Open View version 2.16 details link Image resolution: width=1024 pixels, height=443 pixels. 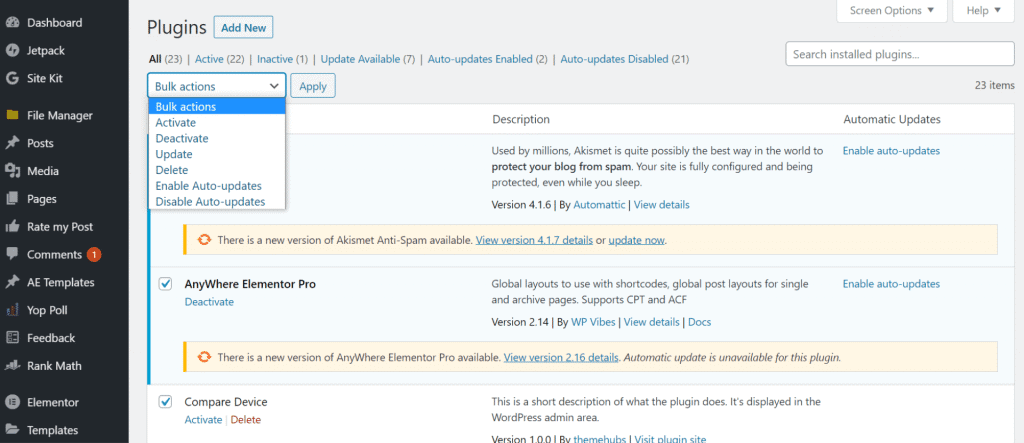coord(561,357)
